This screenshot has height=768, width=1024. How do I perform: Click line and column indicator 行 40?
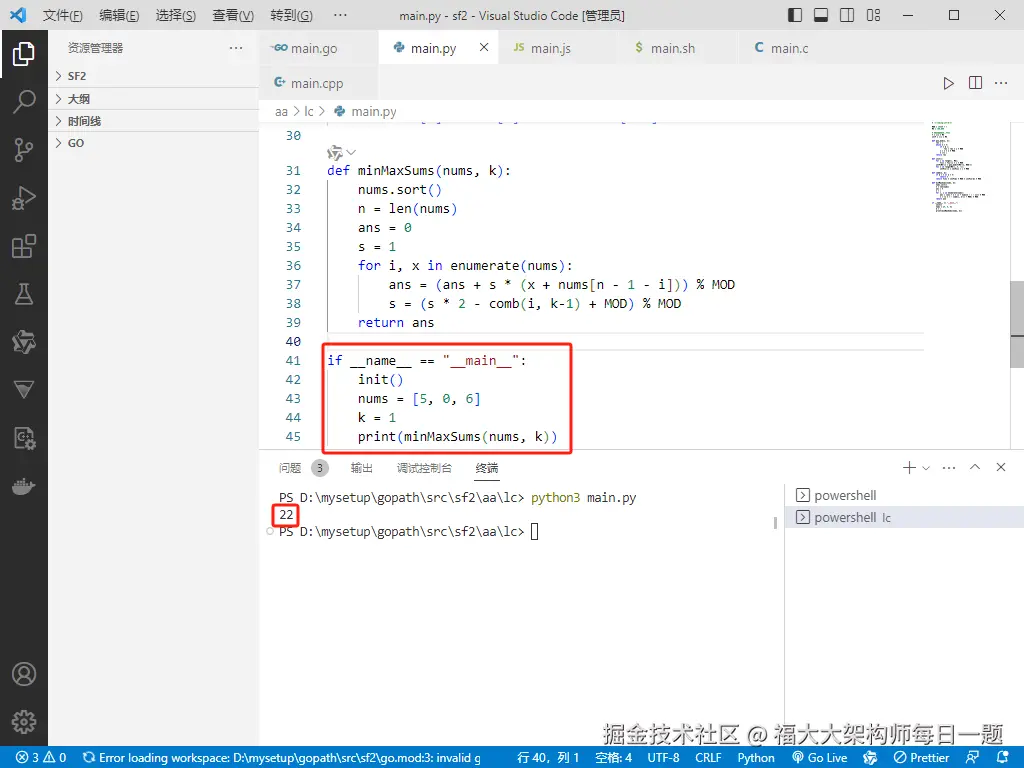[x=548, y=758]
